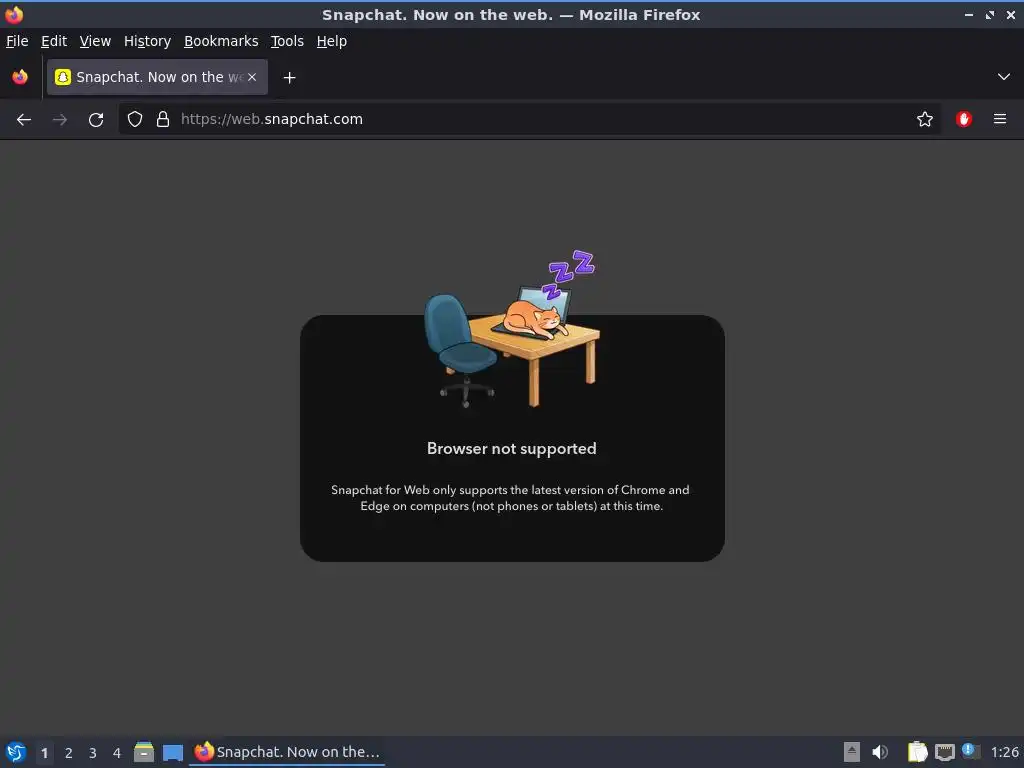
Task: Open Firefox View pinned icon
Action: click(x=20, y=77)
